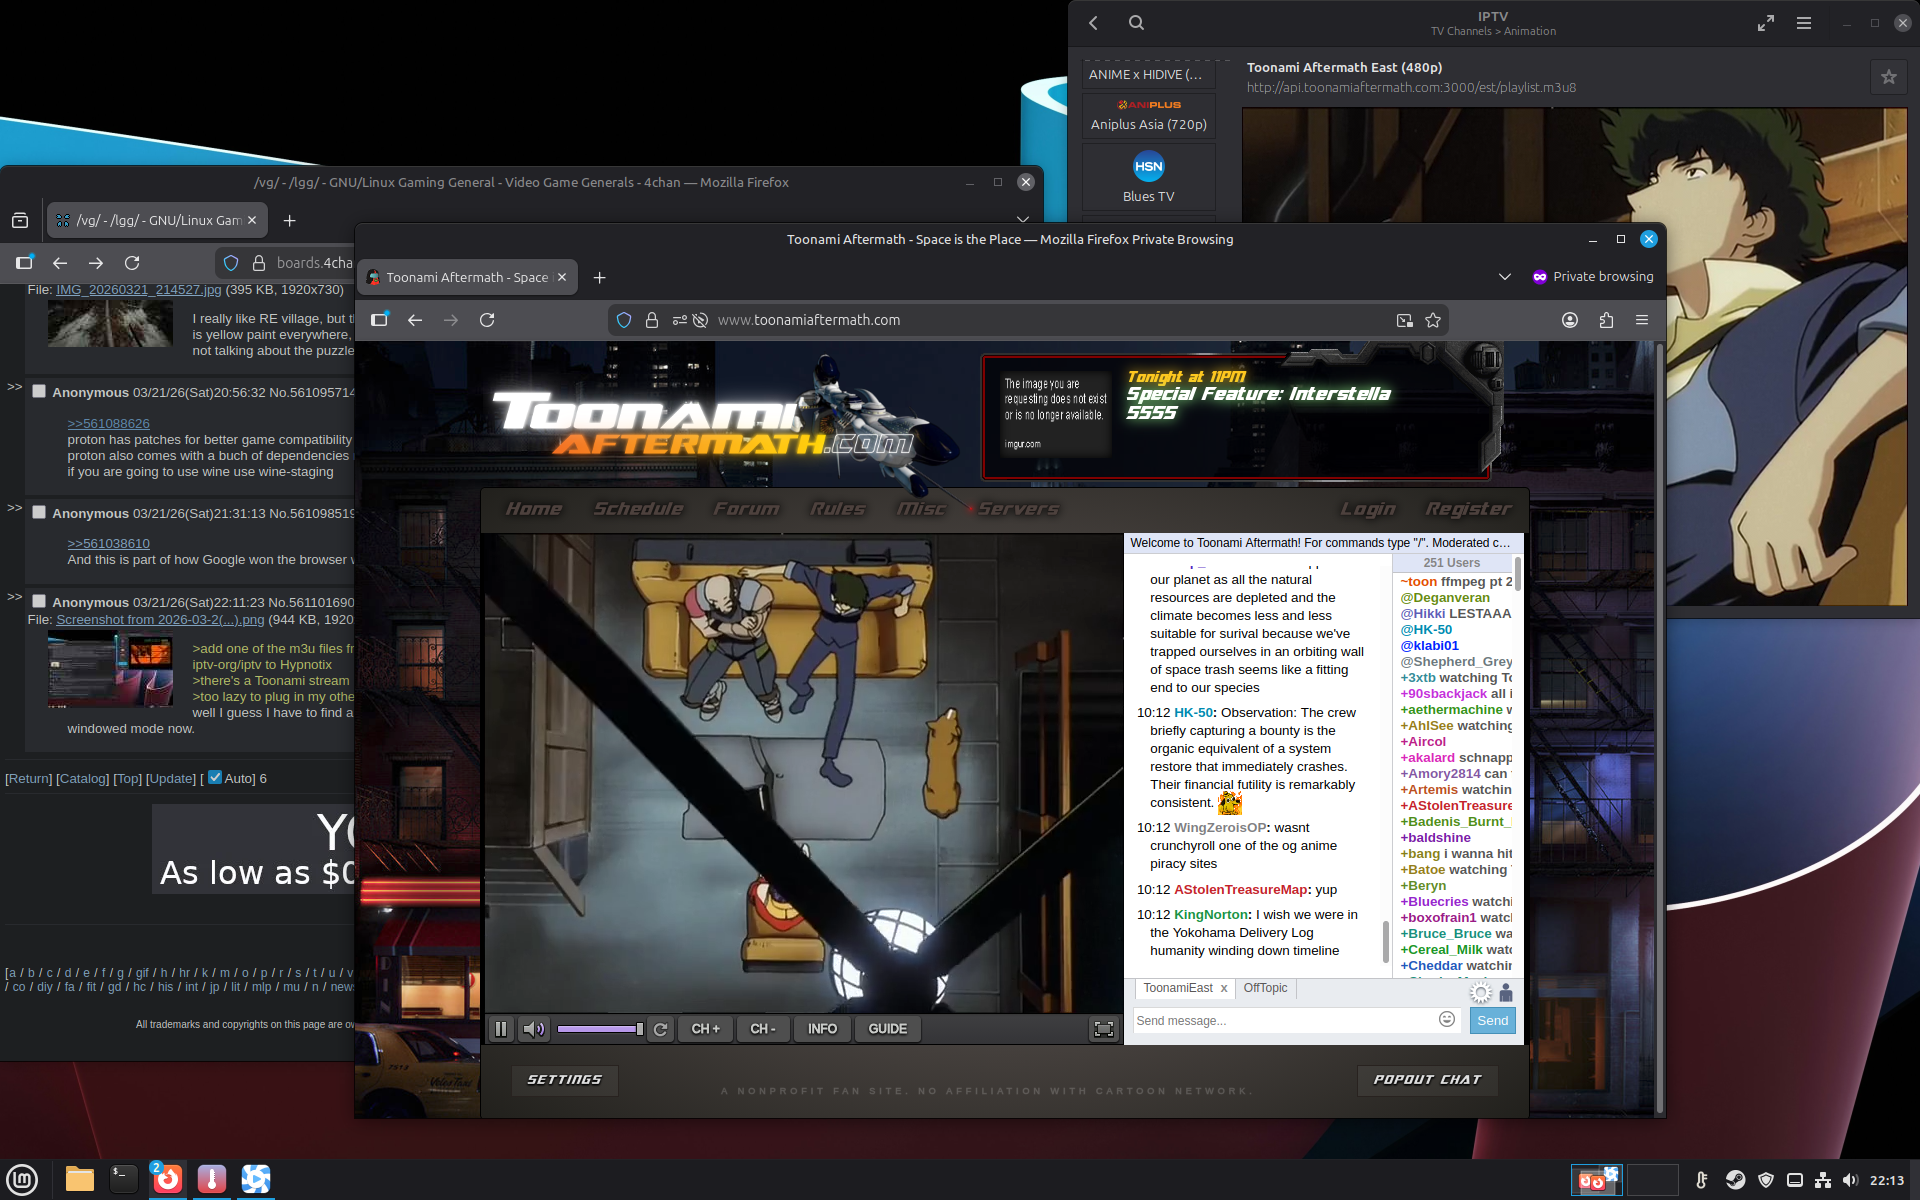Open Firefox application menu in private window
This screenshot has height=1200, width=1920.
1641,320
